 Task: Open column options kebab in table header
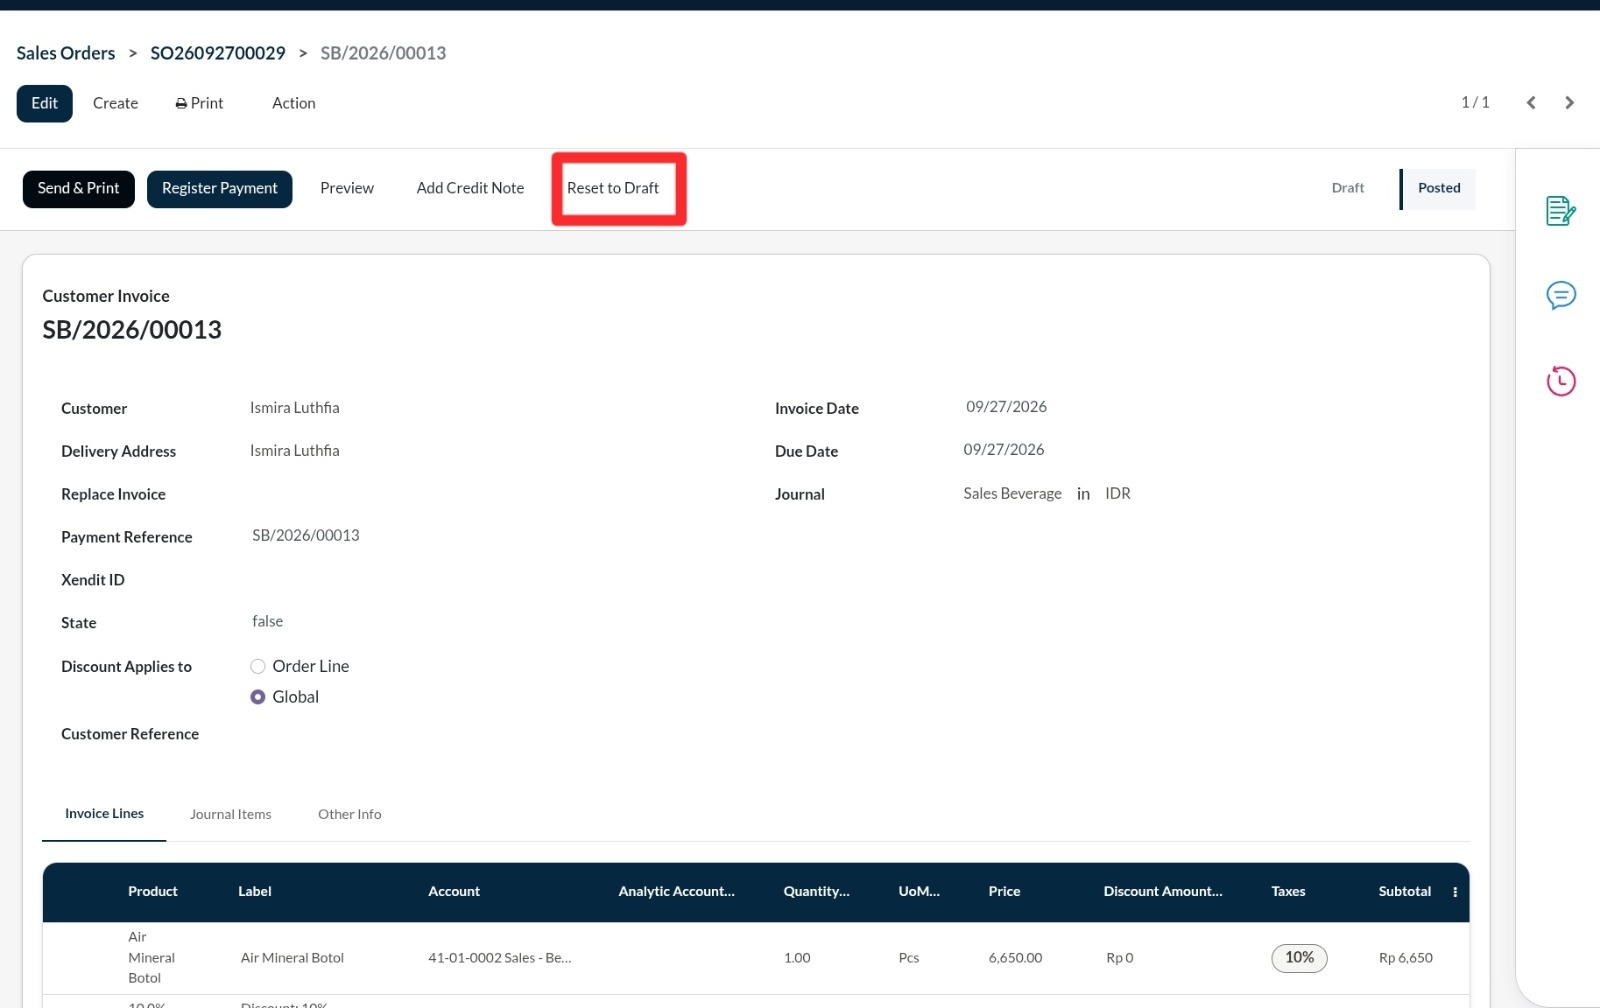(x=1455, y=892)
